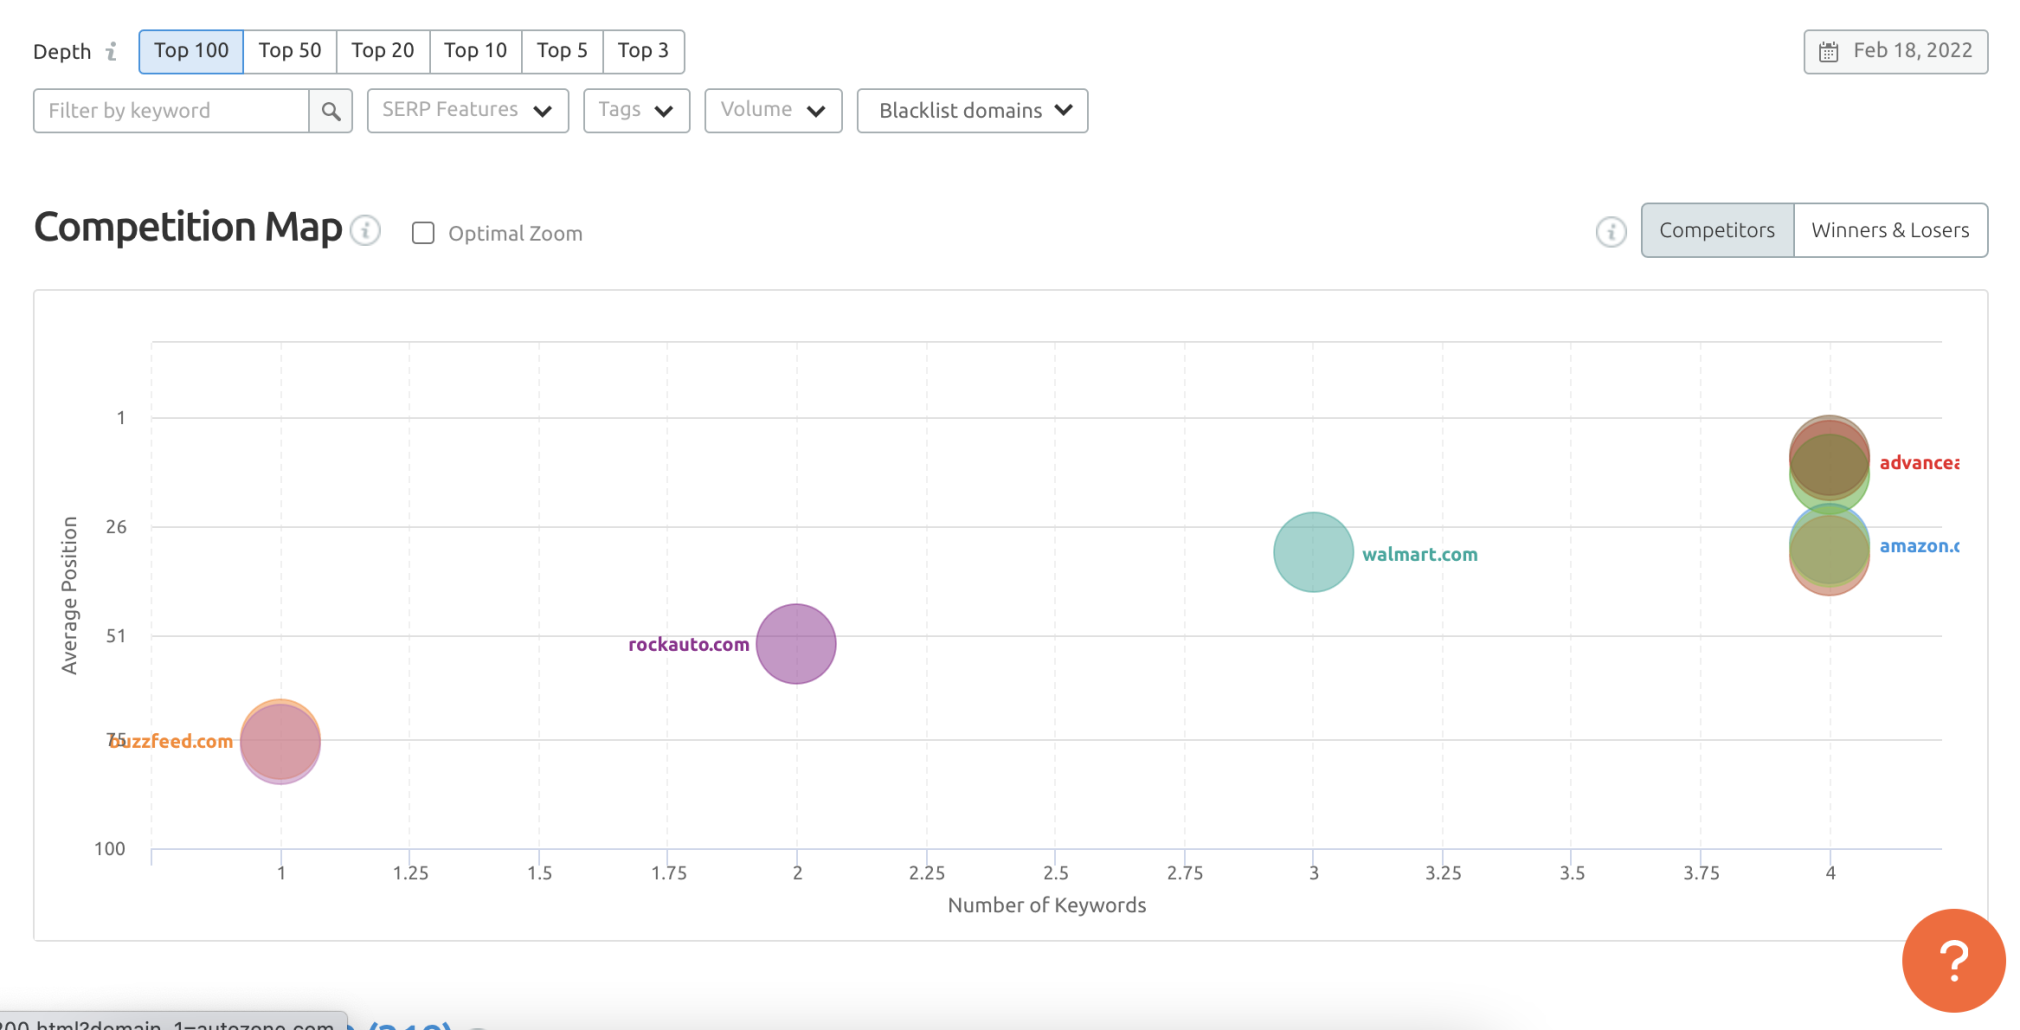Viewport: 2020px width, 1030px height.
Task: Click the buzzfeed.com bubble at 1 keyword
Action: [280, 741]
